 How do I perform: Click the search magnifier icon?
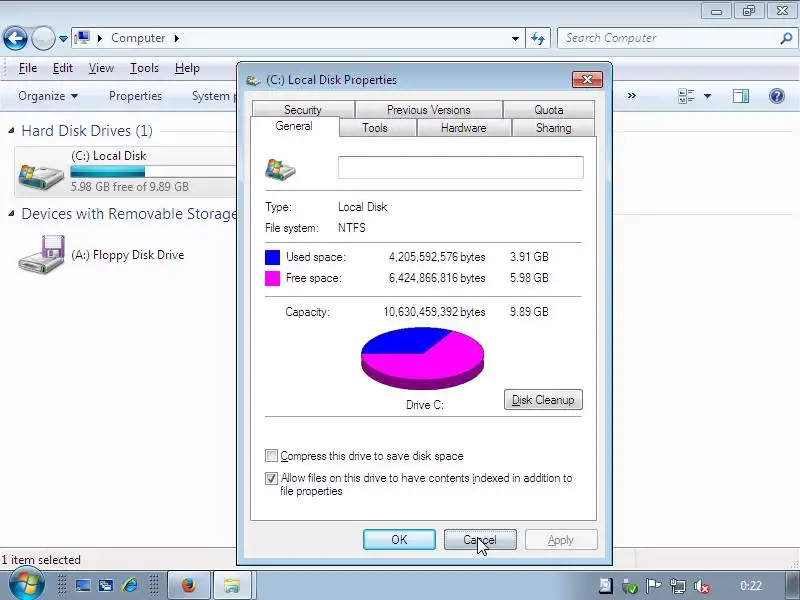pyautogui.click(x=786, y=38)
